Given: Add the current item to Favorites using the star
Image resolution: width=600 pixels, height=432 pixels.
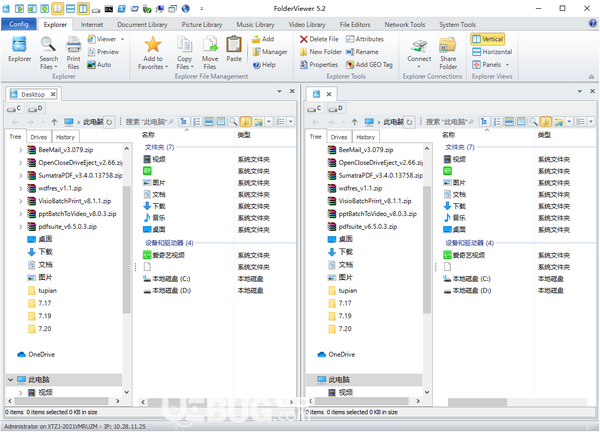Looking at the screenshot, I should click(153, 45).
